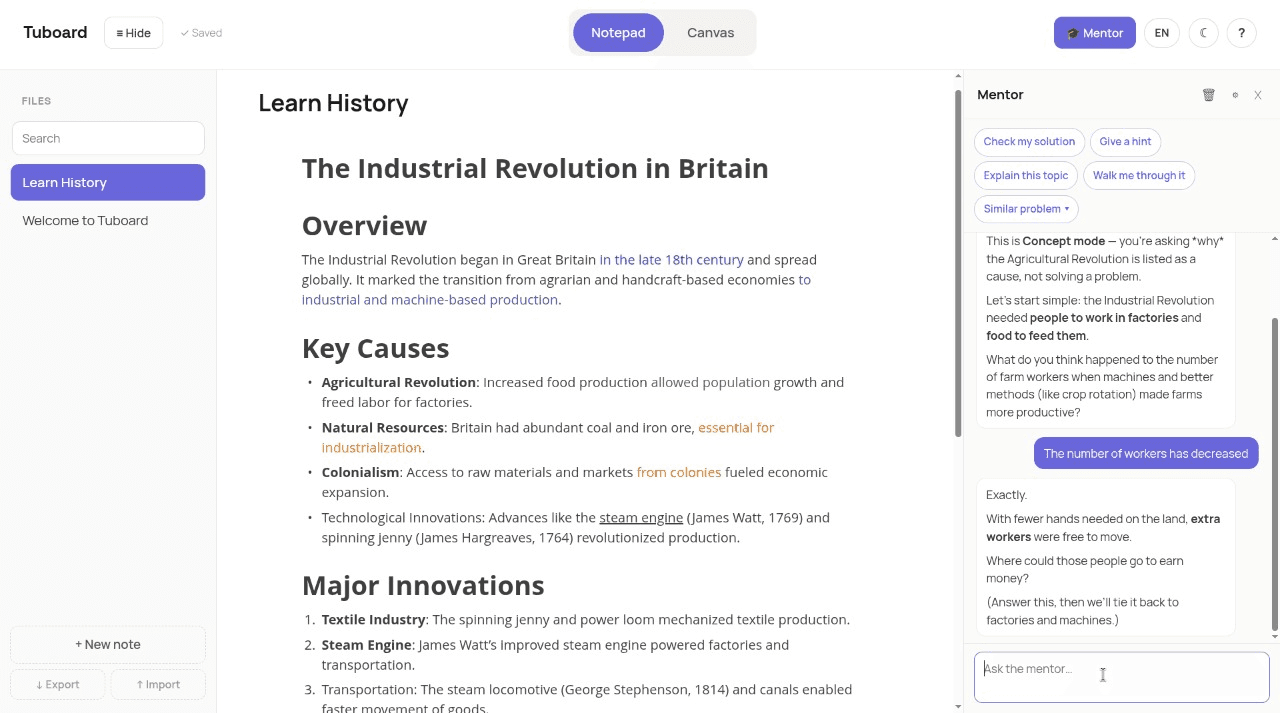
Task: Click the steam engine underlined link
Action: click(641, 518)
